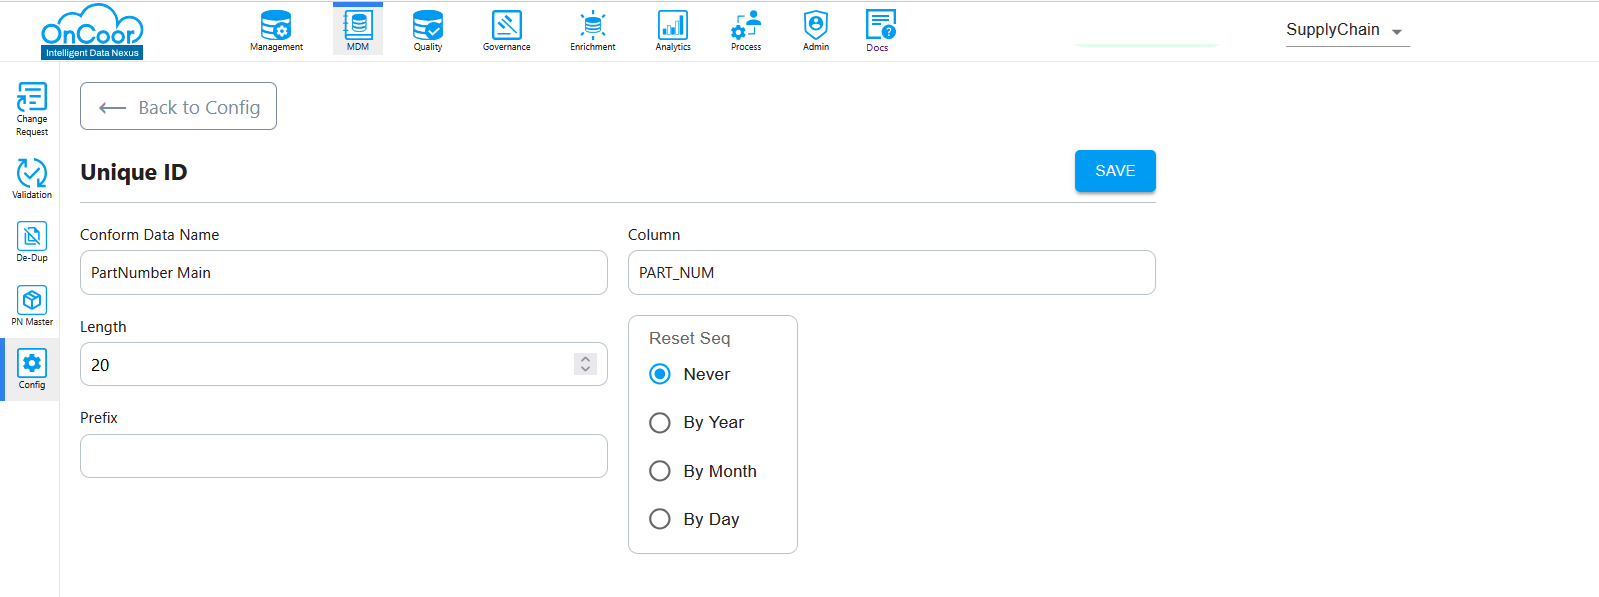This screenshot has width=1599, height=597.
Task: Click into the Column field PART_NUM
Action: coord(892,273)
